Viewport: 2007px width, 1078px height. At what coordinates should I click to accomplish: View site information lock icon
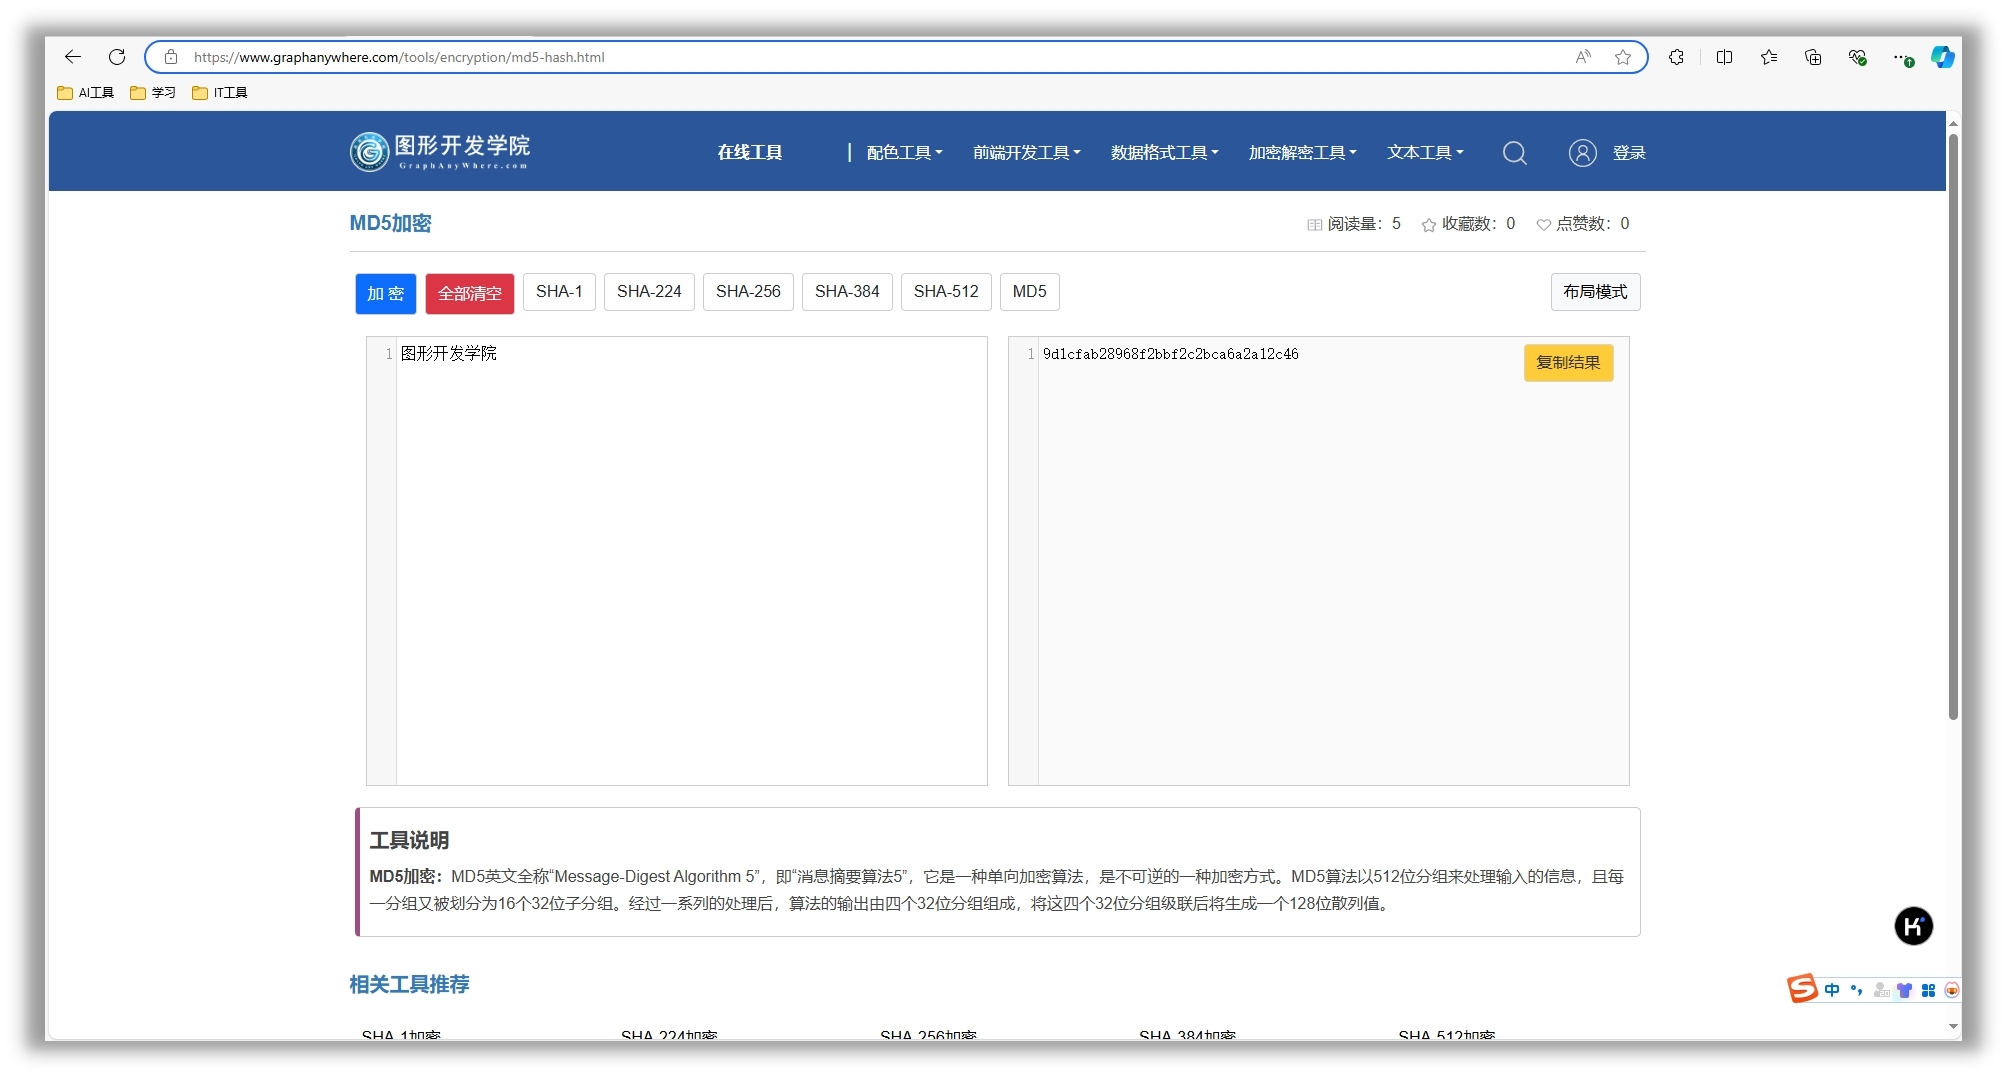click(171, 57)
